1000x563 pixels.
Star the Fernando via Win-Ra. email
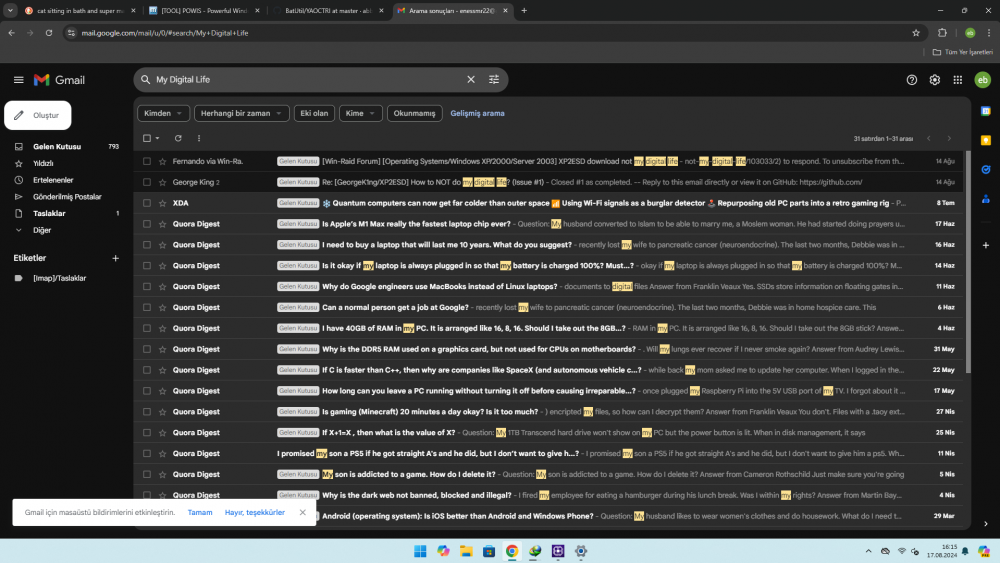[x=163, y=161]
